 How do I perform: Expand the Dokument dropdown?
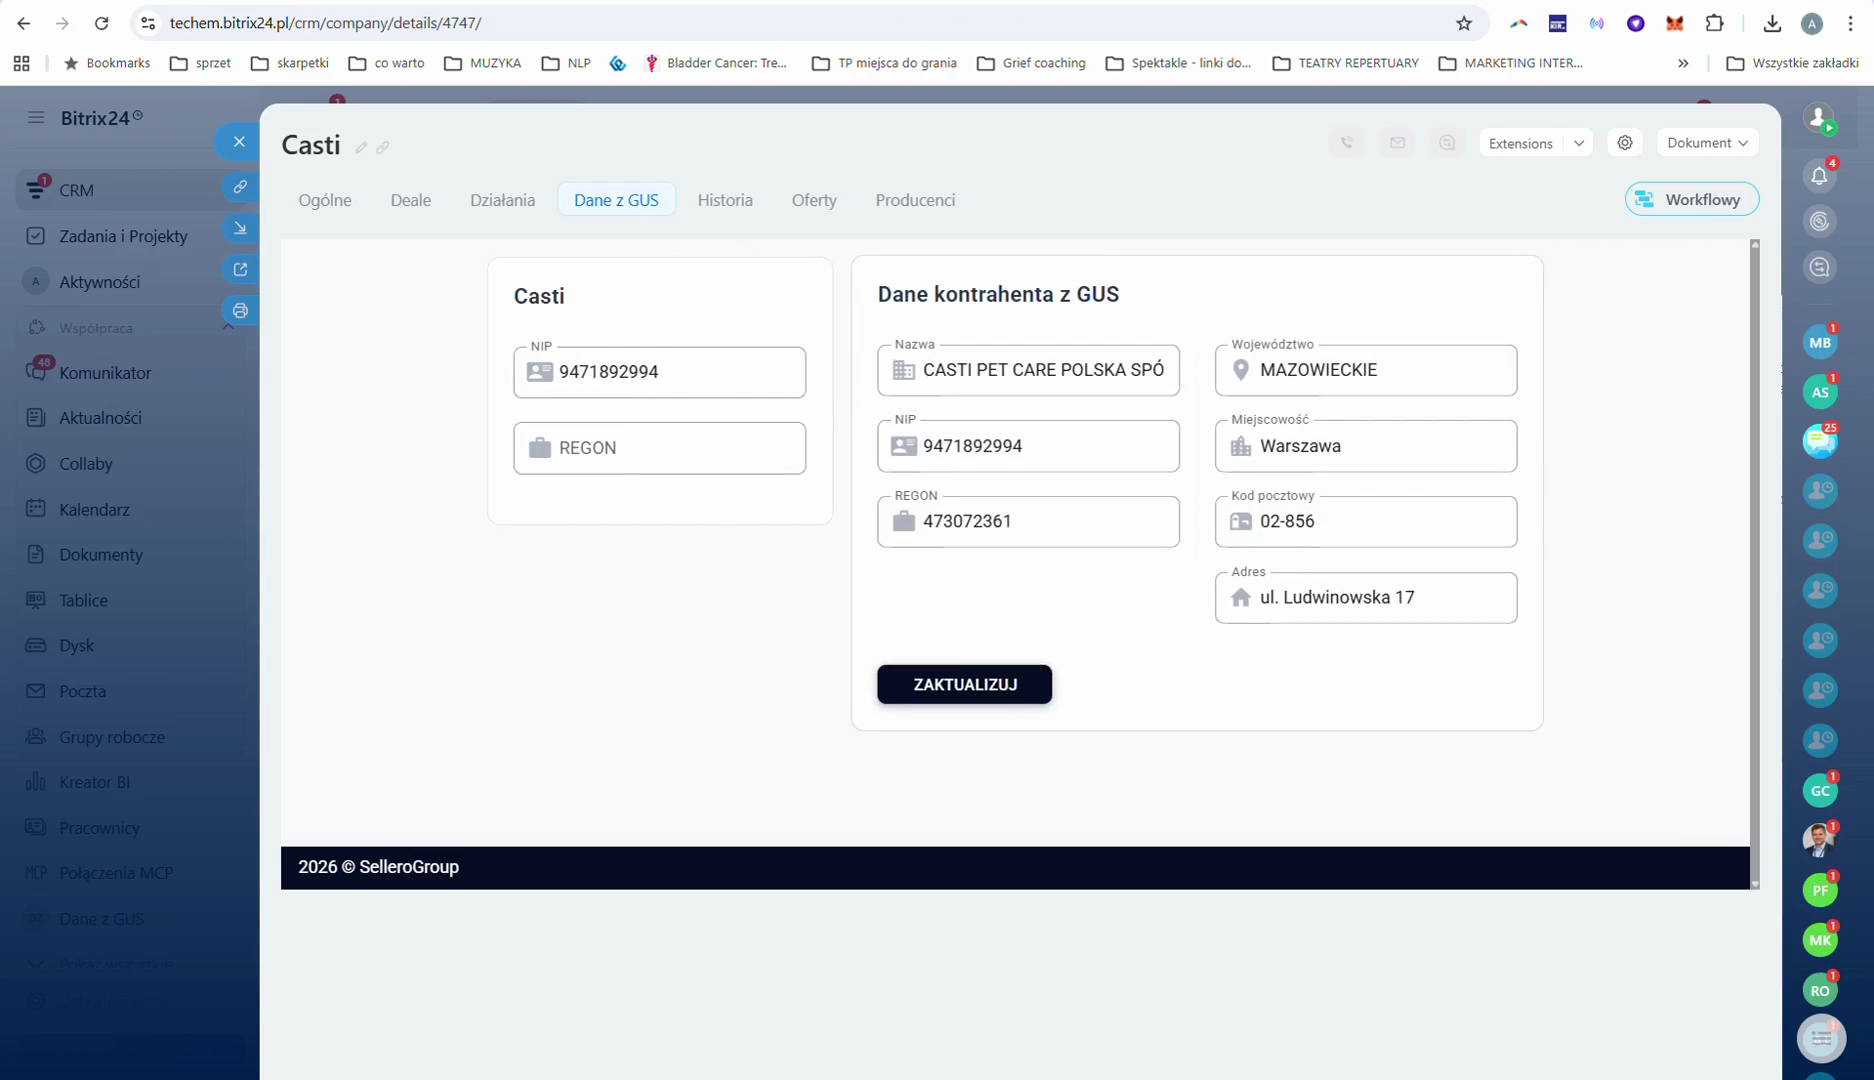(x=1707, y=143)
